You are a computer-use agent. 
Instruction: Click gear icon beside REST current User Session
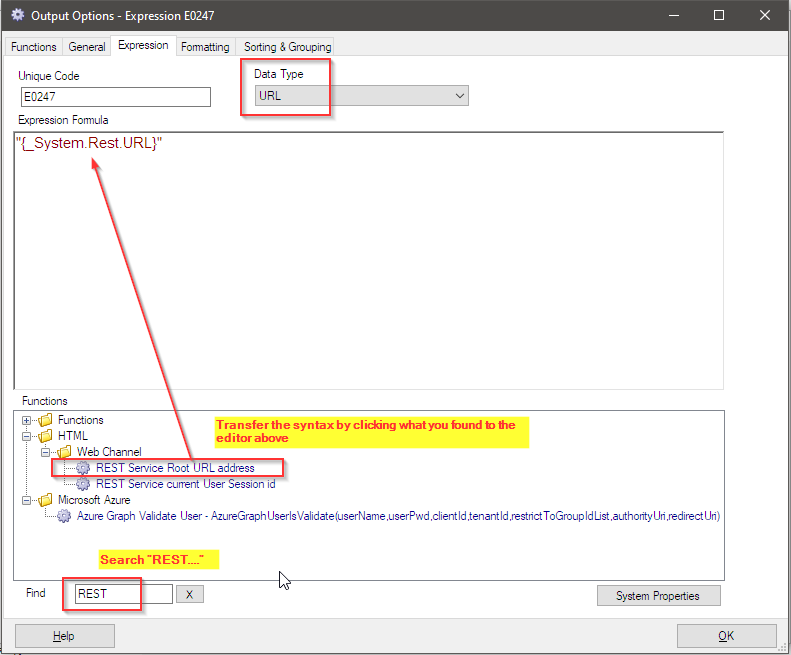[x=83, y=484]
